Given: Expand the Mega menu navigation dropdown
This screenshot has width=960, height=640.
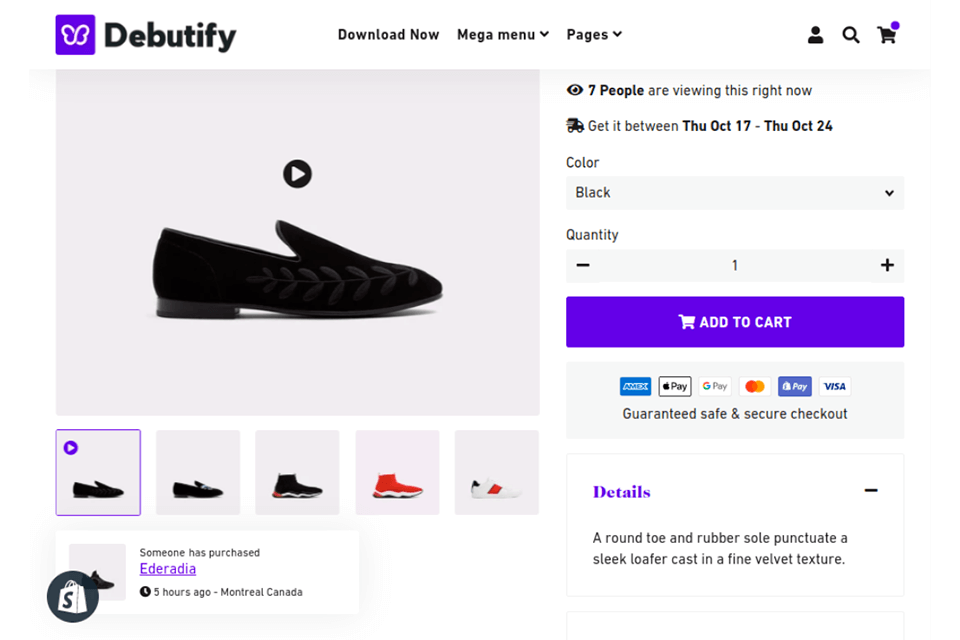Looking at the screenshot, I should tap(503, 34).
